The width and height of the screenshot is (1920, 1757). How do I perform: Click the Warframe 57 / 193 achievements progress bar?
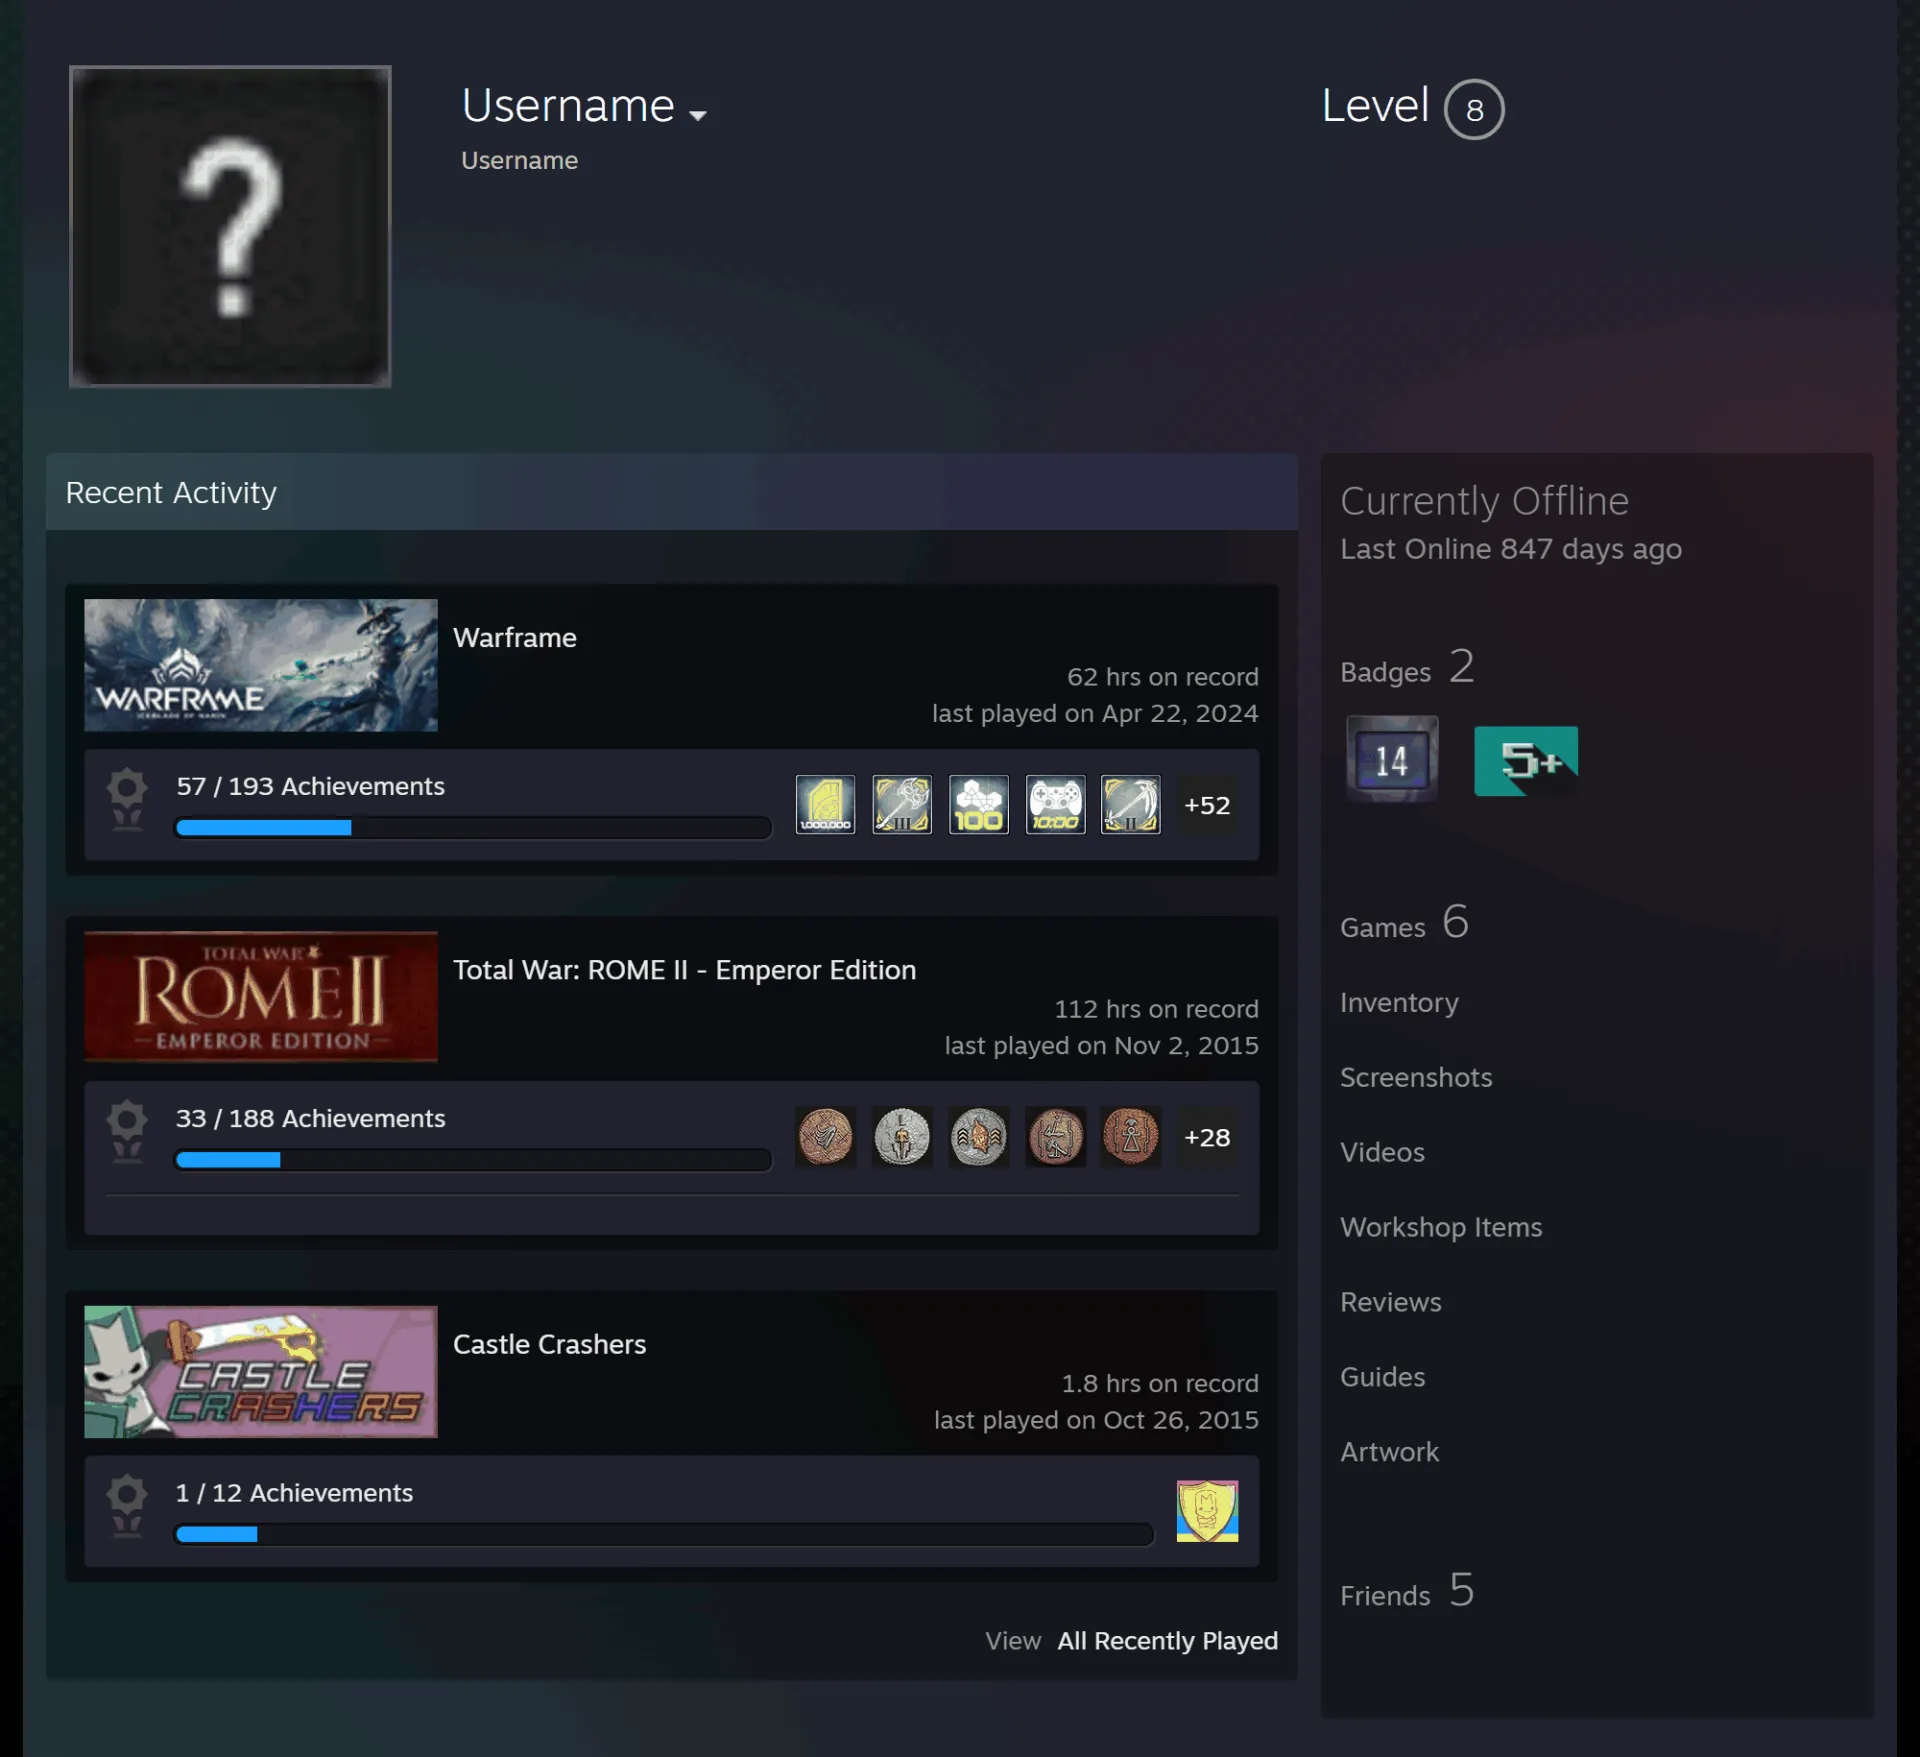[x=473, y=828]
